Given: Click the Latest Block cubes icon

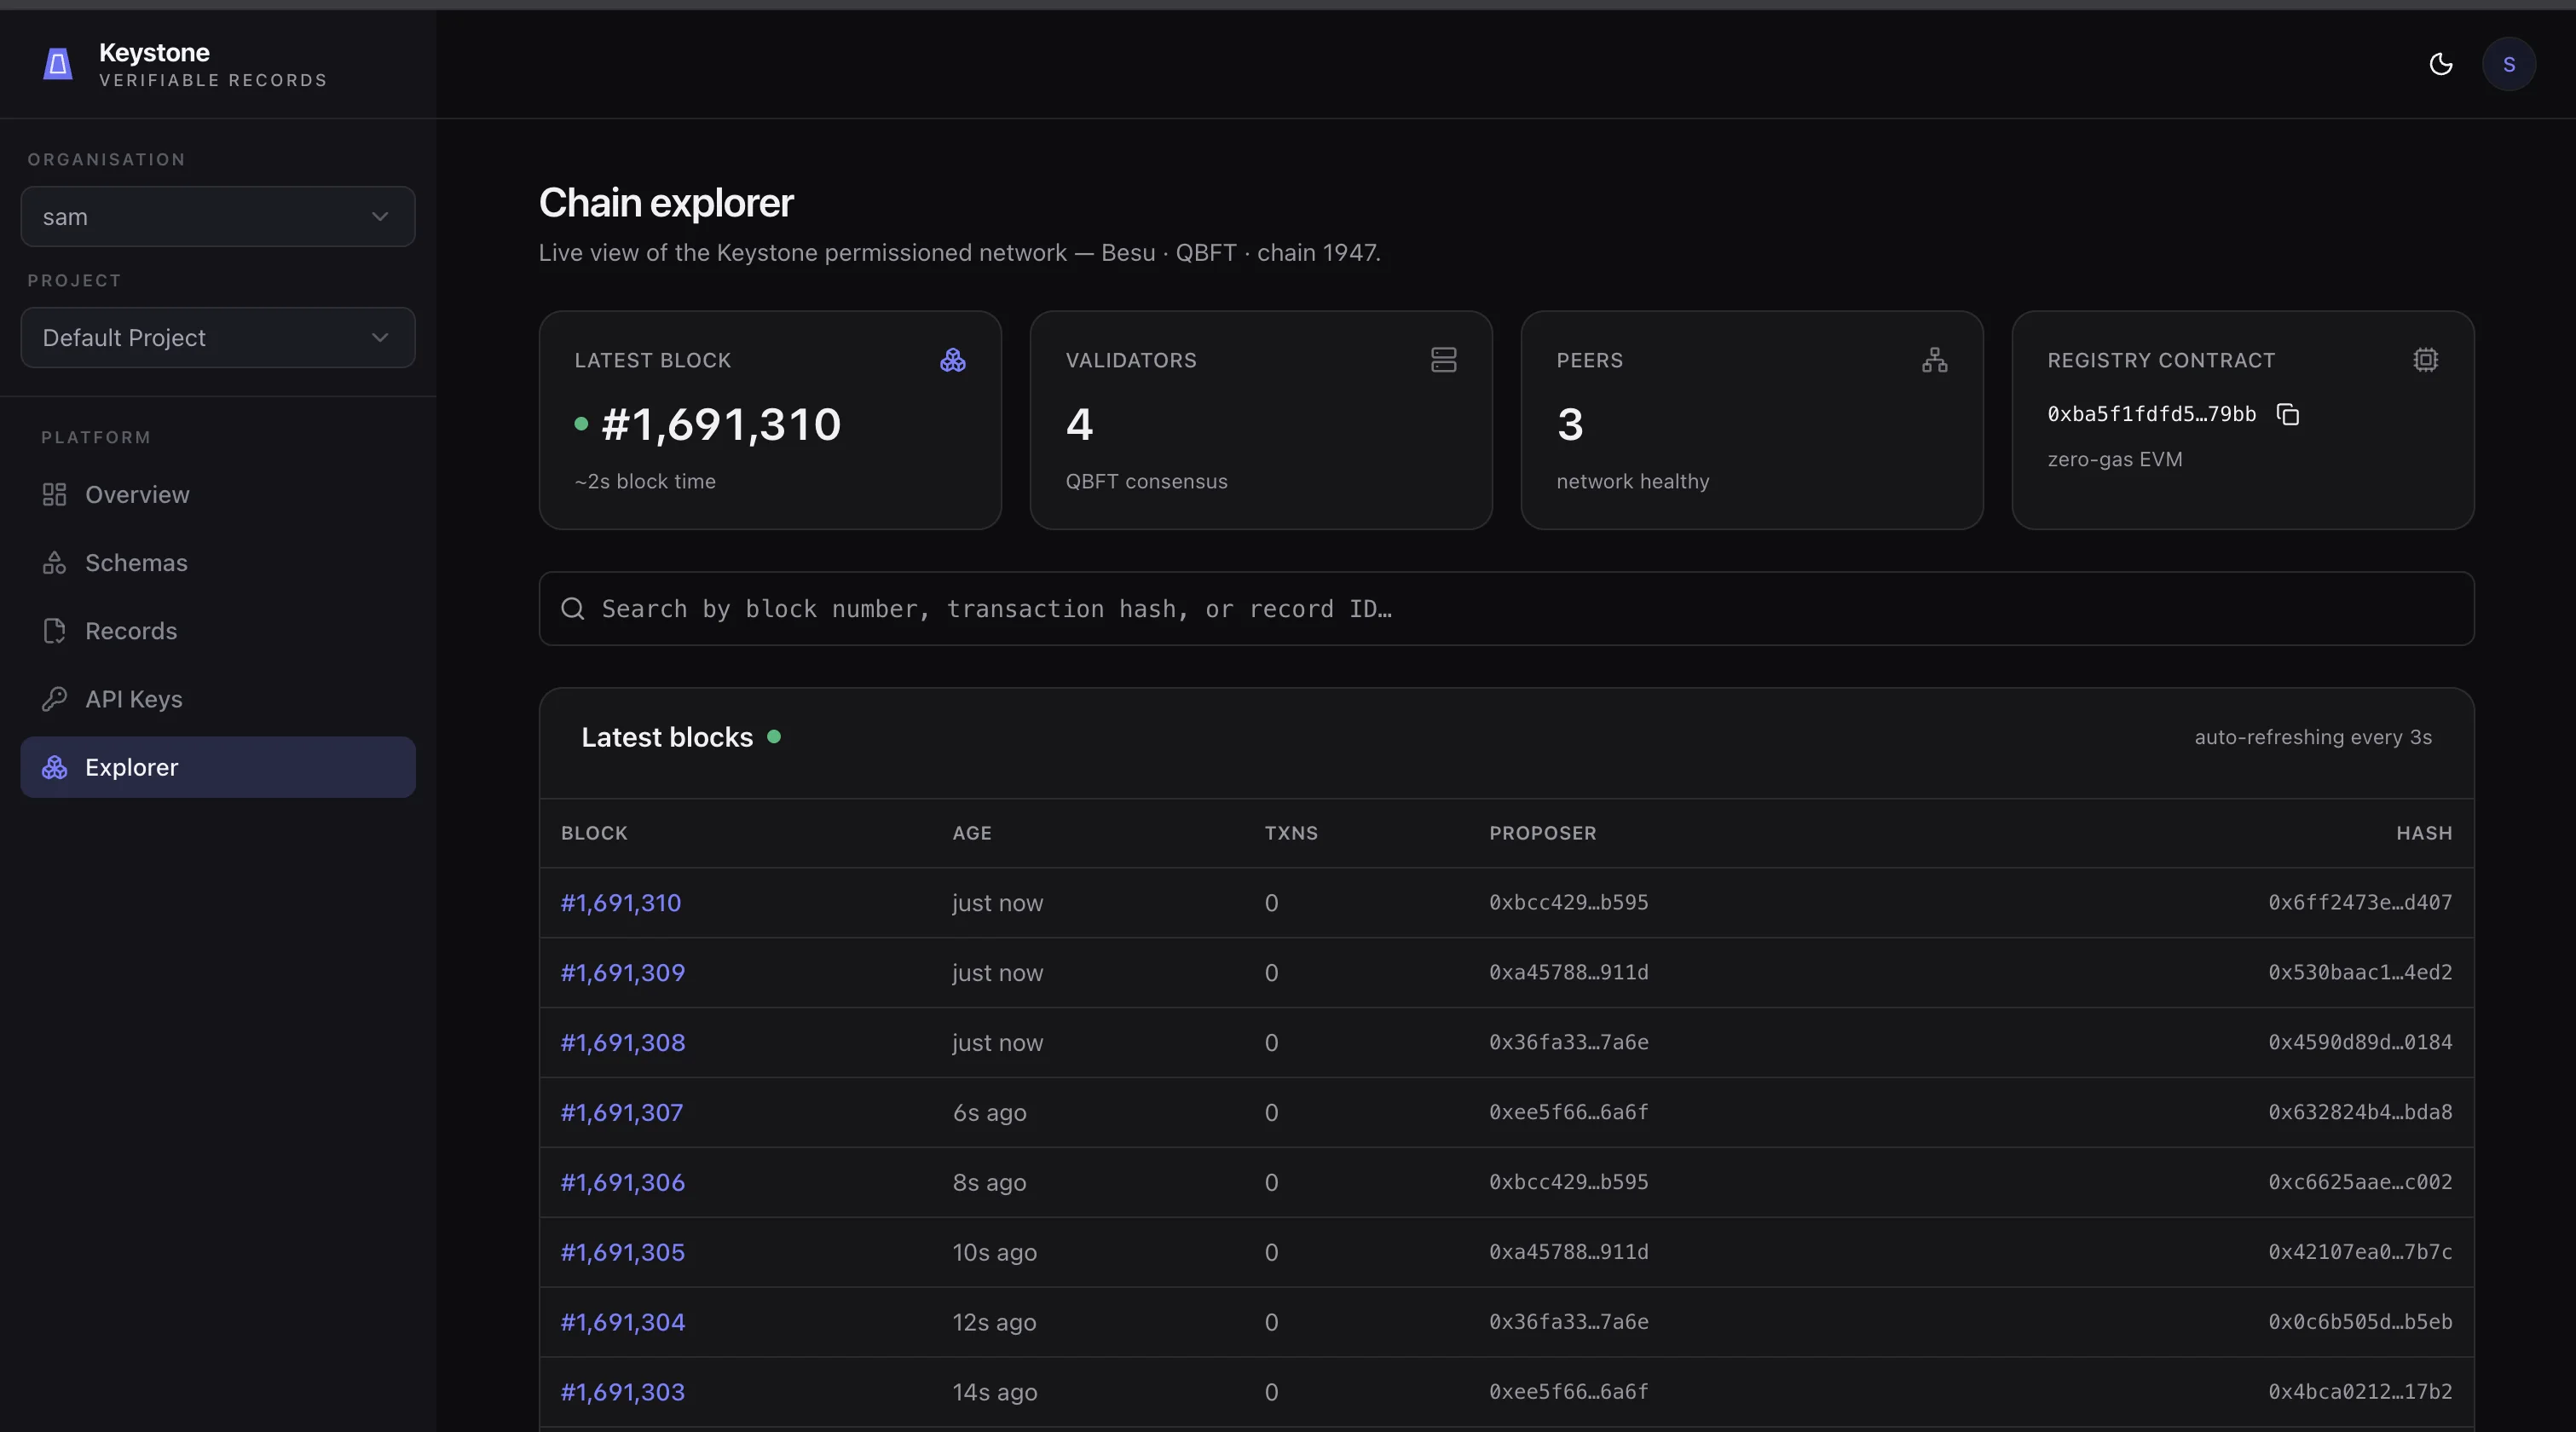Looking at the screenshot, I should pyautogui.click(x=953, y=360).
